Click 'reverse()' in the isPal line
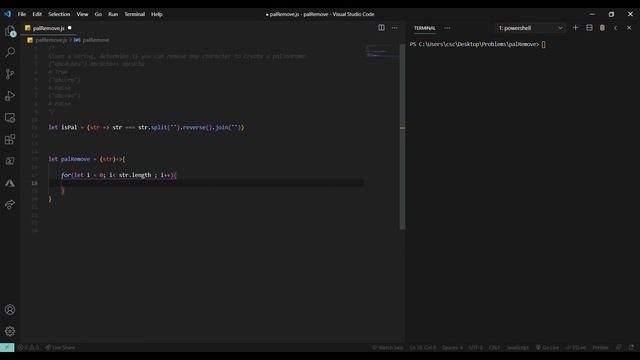This screenshot has width=640, height=360. tap(198, 127)
